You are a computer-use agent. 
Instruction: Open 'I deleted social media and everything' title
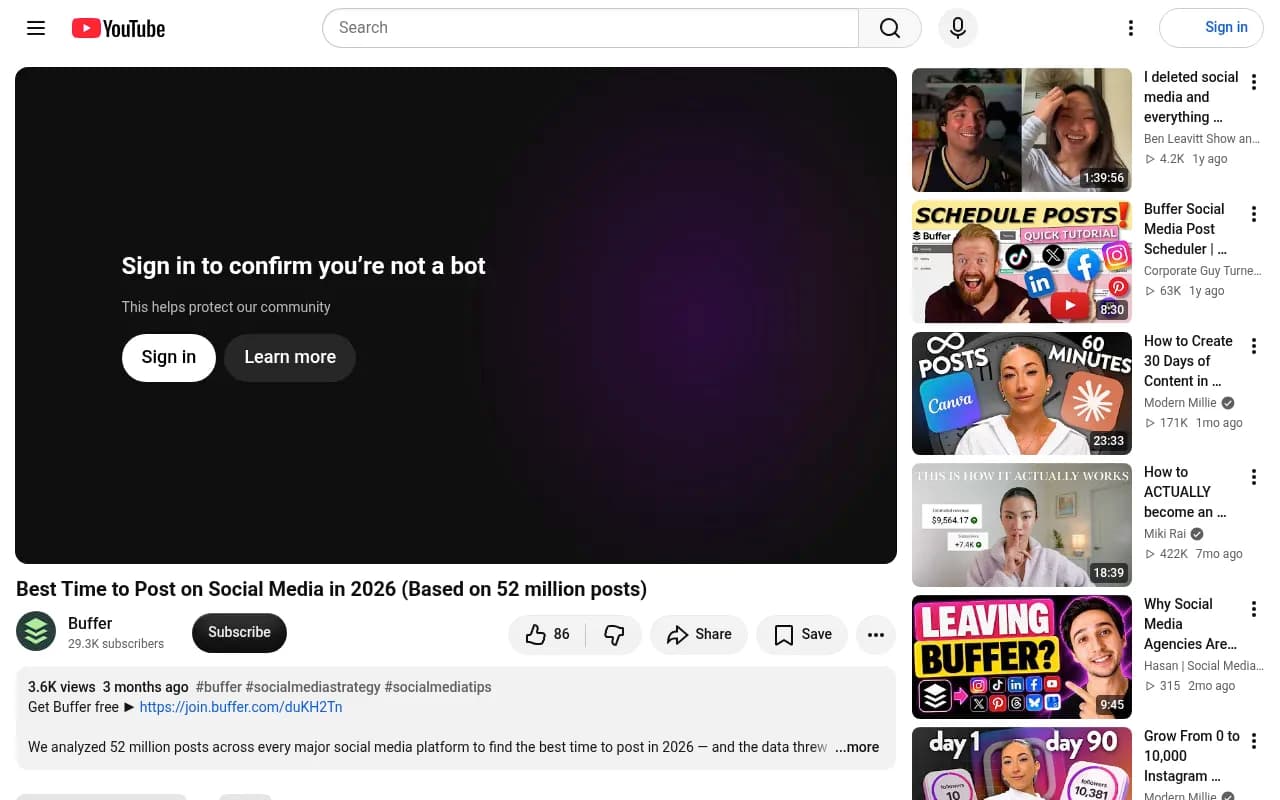pyautogui.click(x=1191, y=97)
